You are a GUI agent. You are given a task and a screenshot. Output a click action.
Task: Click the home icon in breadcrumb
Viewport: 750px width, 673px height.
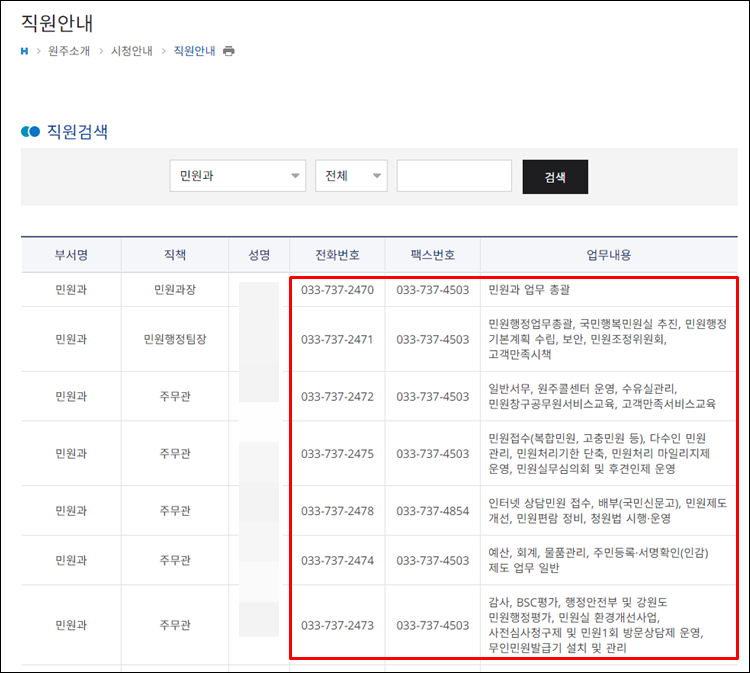pyautogui.click(x=24, y=51)
